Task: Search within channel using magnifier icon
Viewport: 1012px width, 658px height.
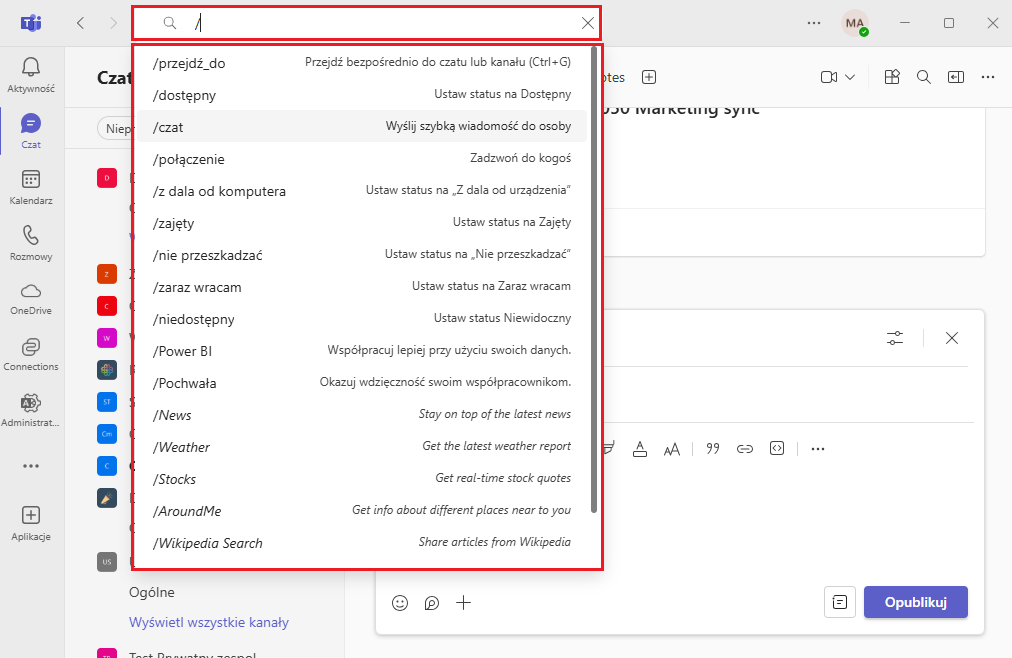Action: (x=924, y=77)
